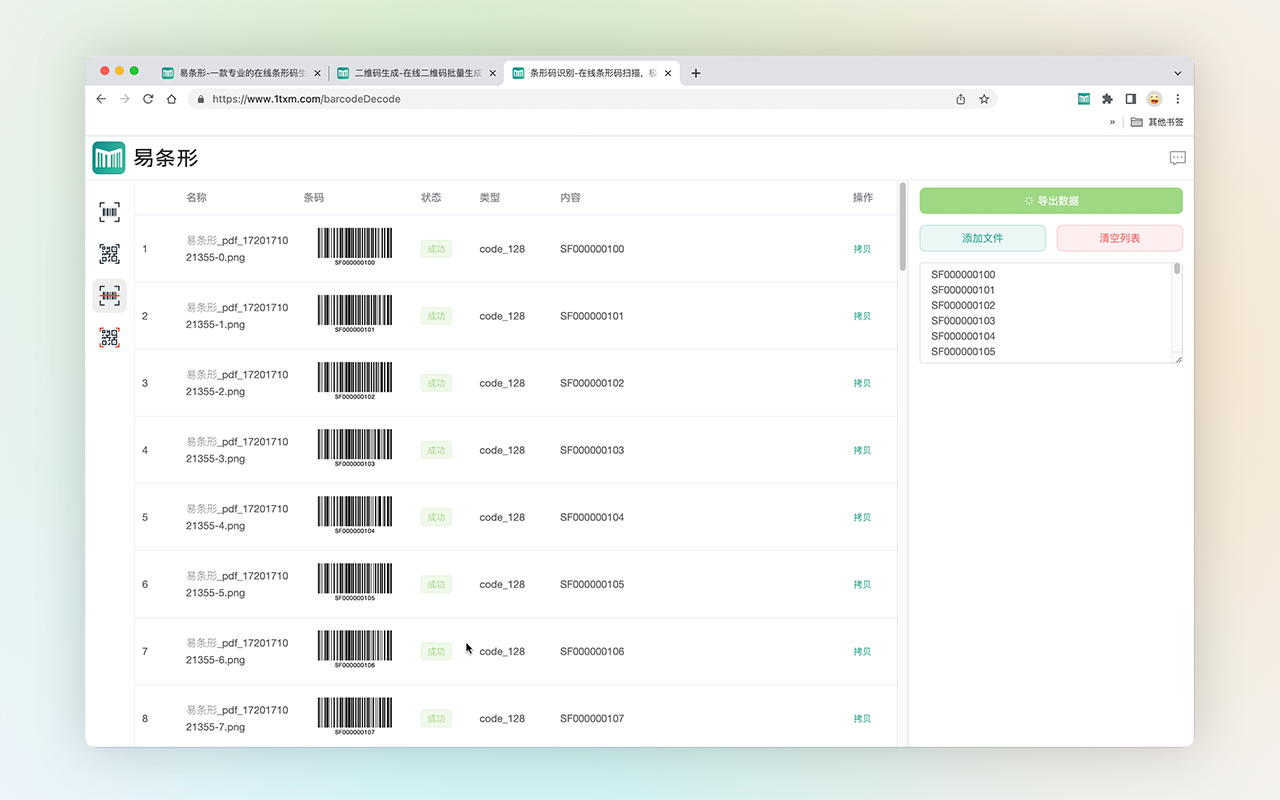Toggle the browser side panel icon
This screenshot has width=1280, height=800.
click(x=1130, y=99)
